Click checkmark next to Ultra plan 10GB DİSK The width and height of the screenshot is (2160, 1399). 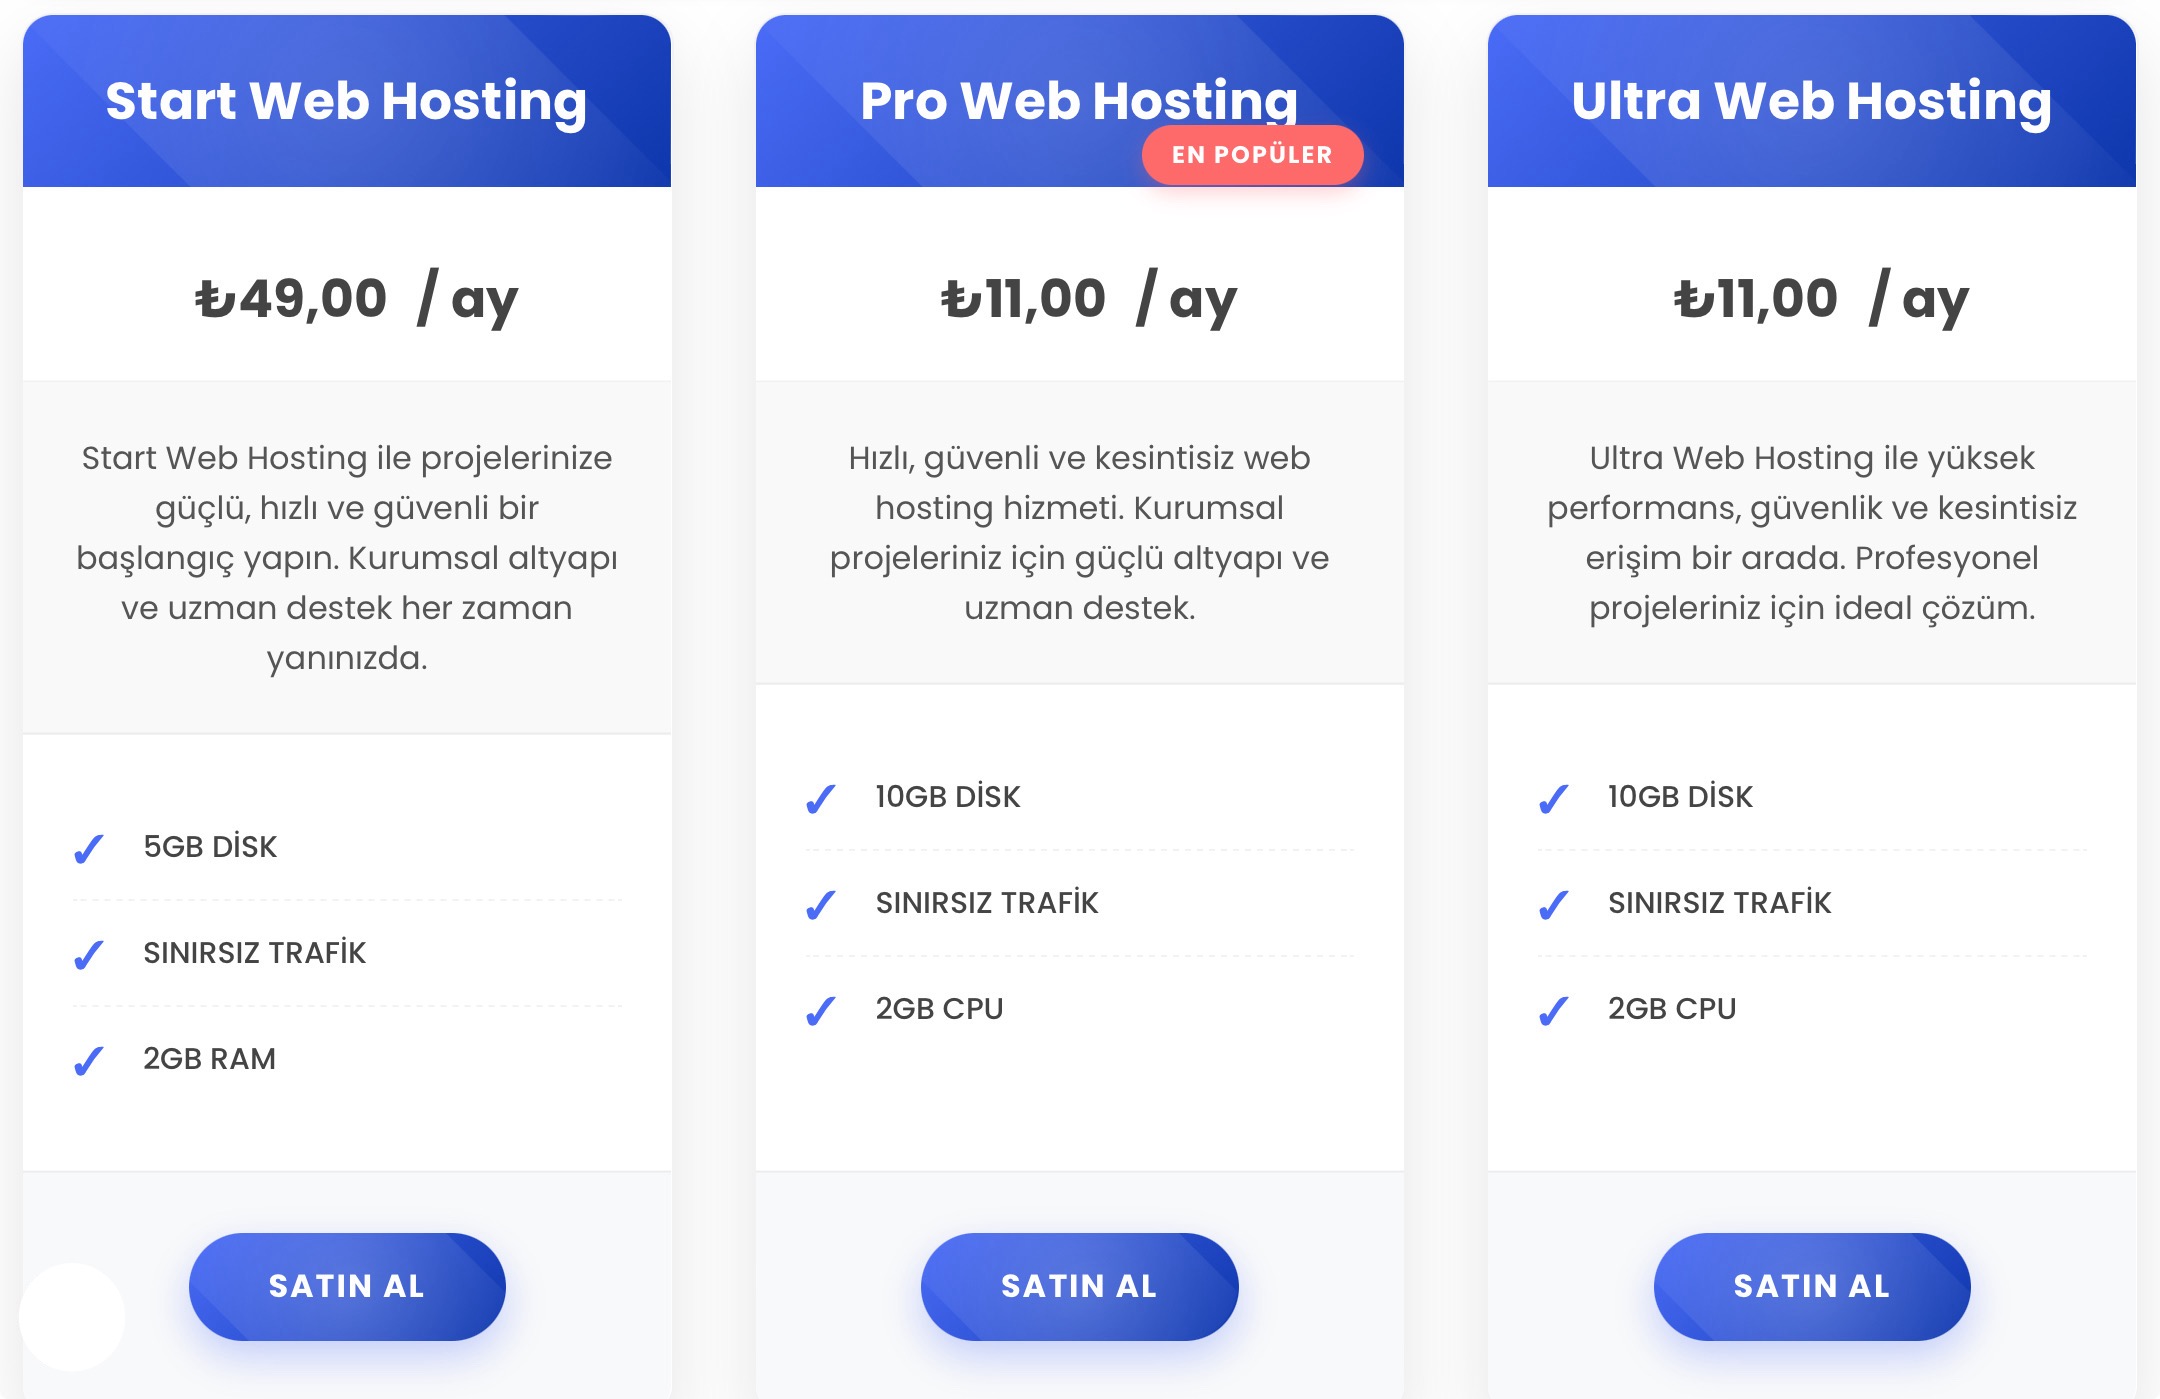point(1553,799)
